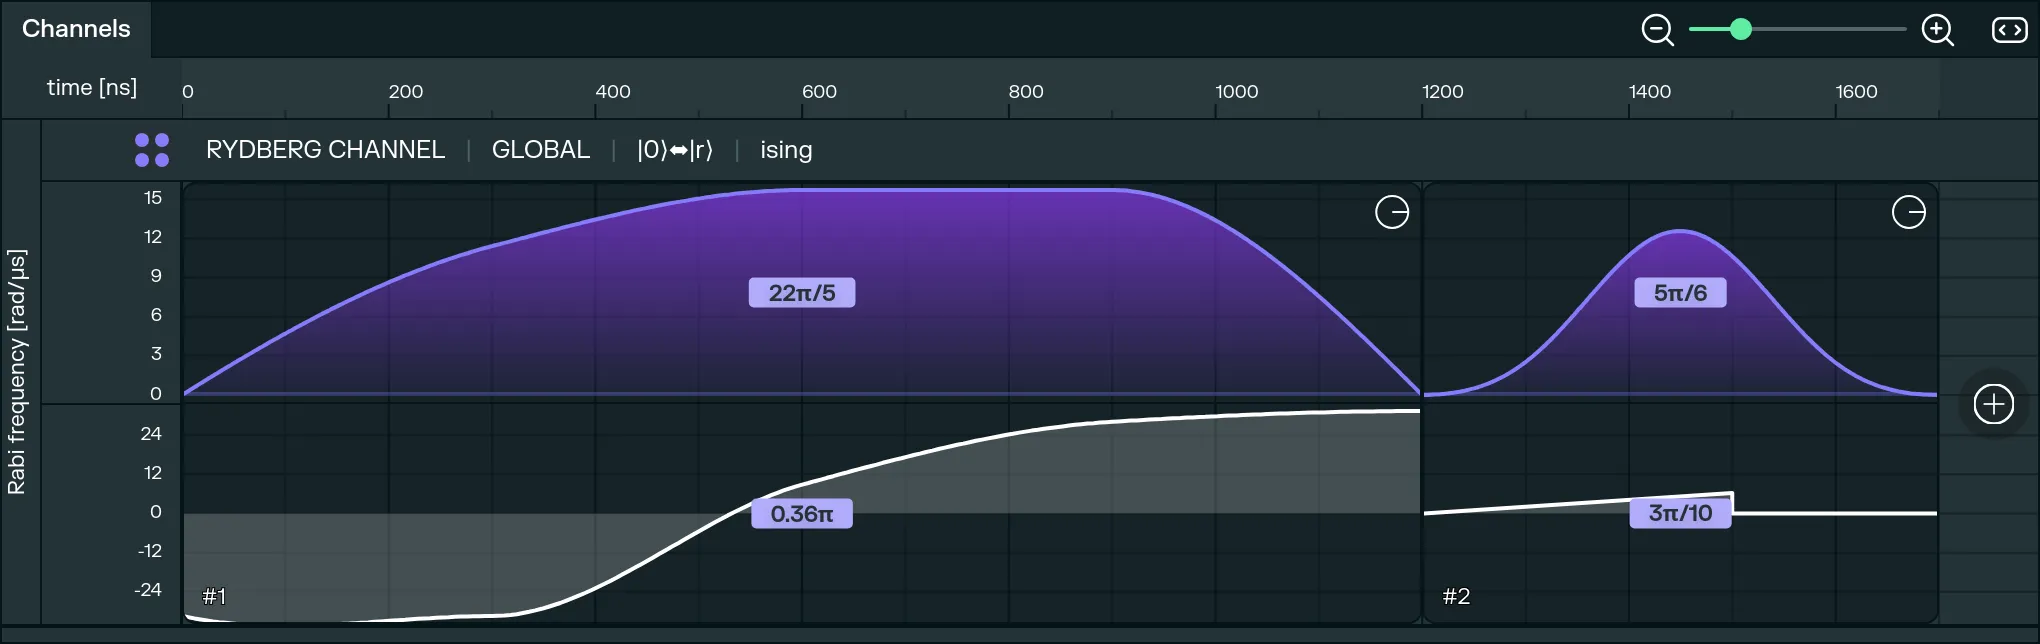Click the zoom slider handle
Viewport: 2040px width, 644px height.
pyautogui.click(x=1740, y=29)
